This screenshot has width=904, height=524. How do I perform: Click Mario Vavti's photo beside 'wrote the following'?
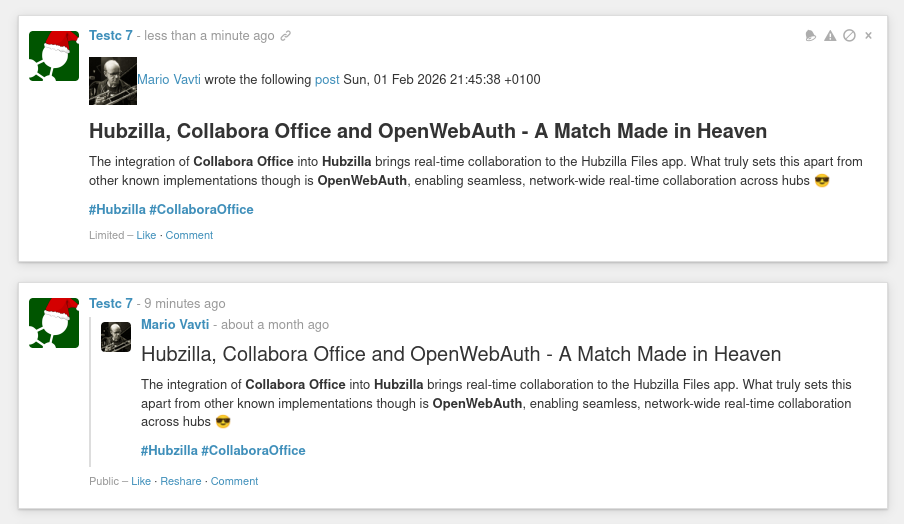(113, 81)
